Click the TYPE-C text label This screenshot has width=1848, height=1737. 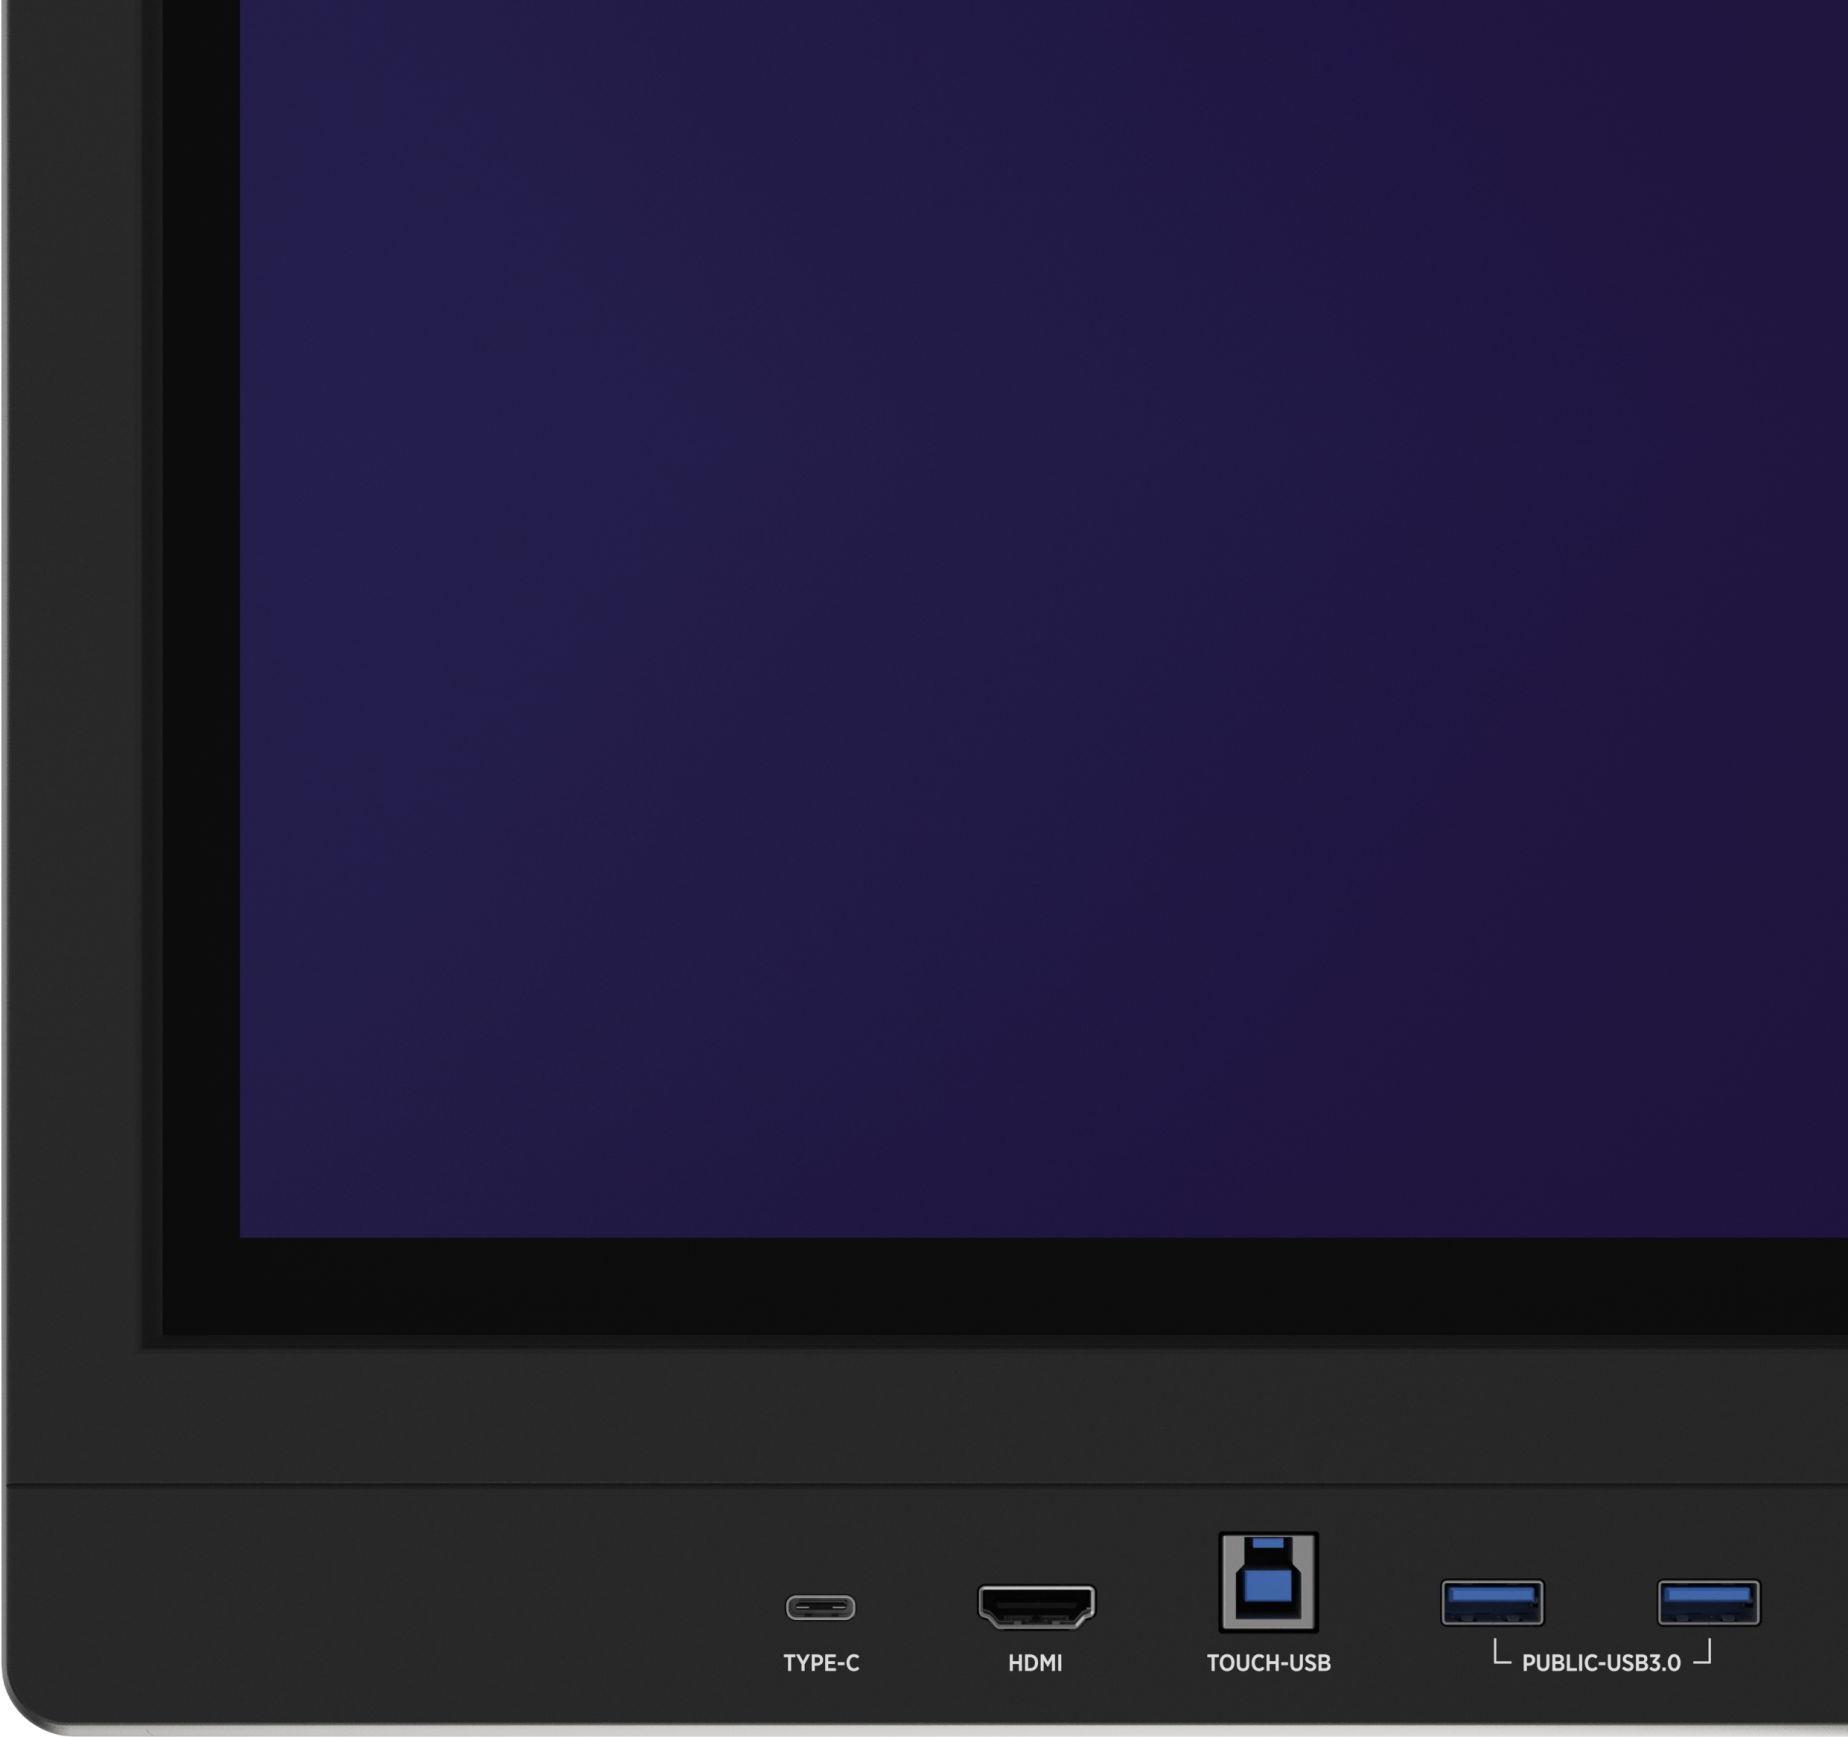[x=821, y=1663]
